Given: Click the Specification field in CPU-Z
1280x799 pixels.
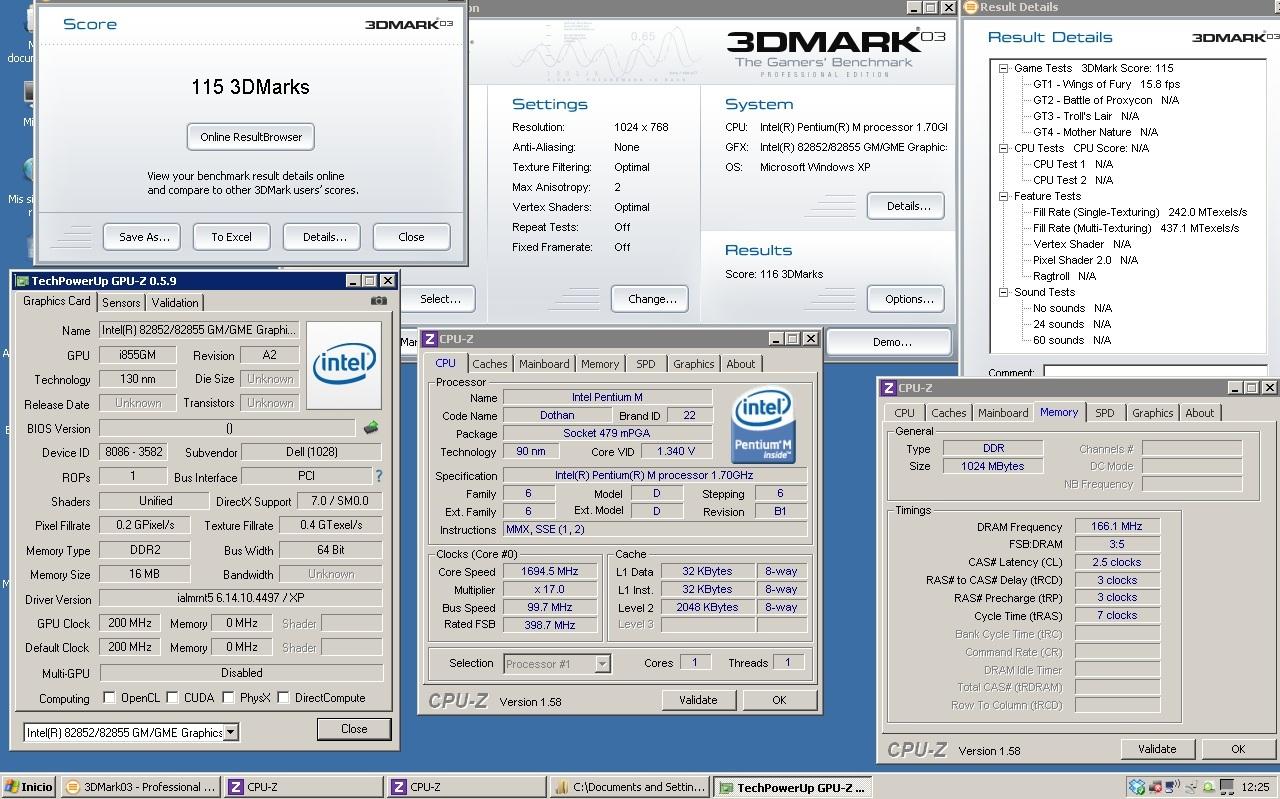Looking at the screenshot, I should (x=655, y=476).
